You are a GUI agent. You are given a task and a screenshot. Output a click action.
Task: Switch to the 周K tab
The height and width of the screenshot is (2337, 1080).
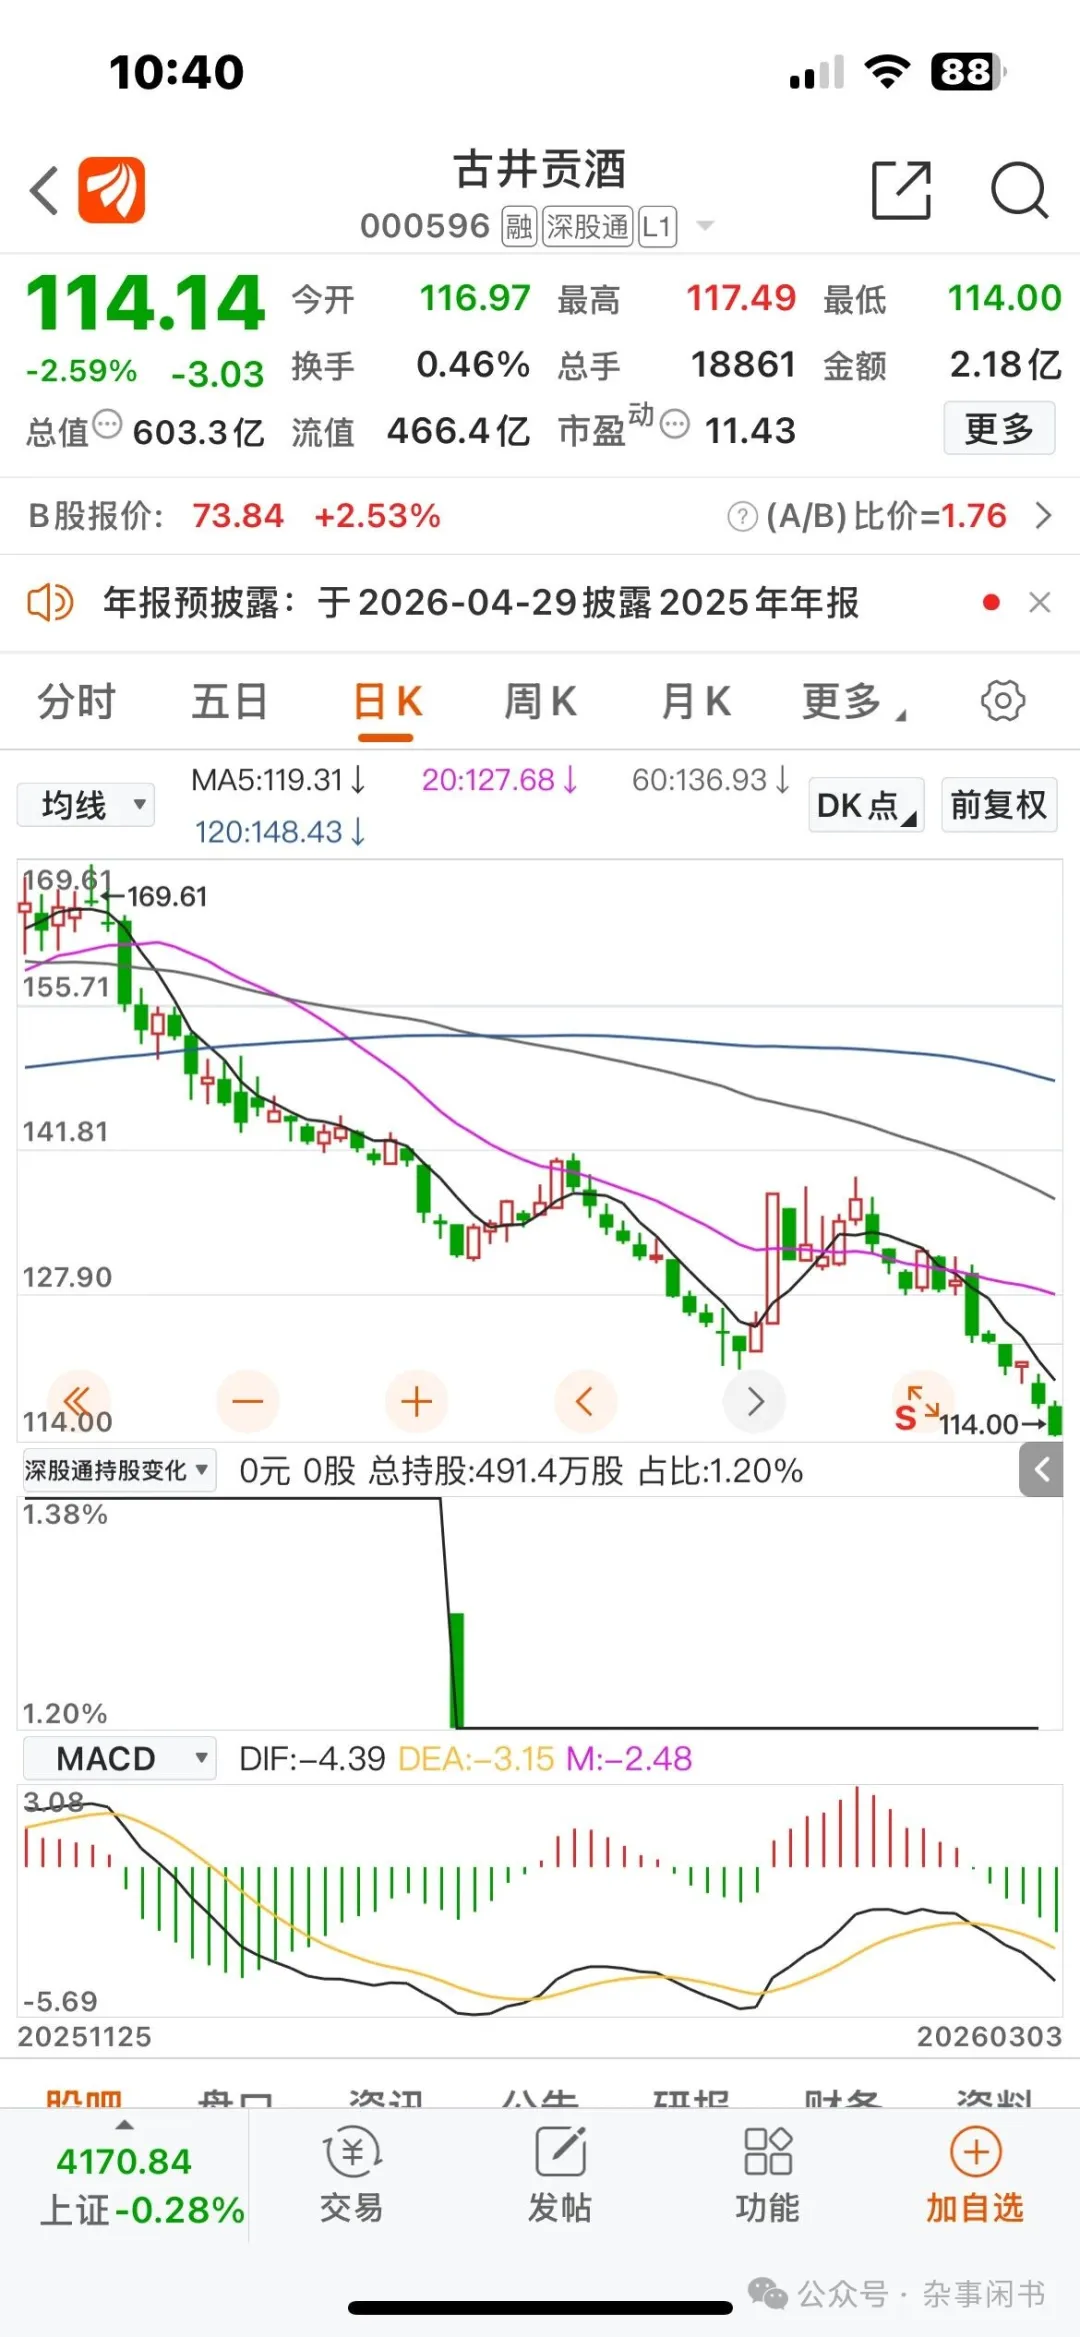pos(540,701)
